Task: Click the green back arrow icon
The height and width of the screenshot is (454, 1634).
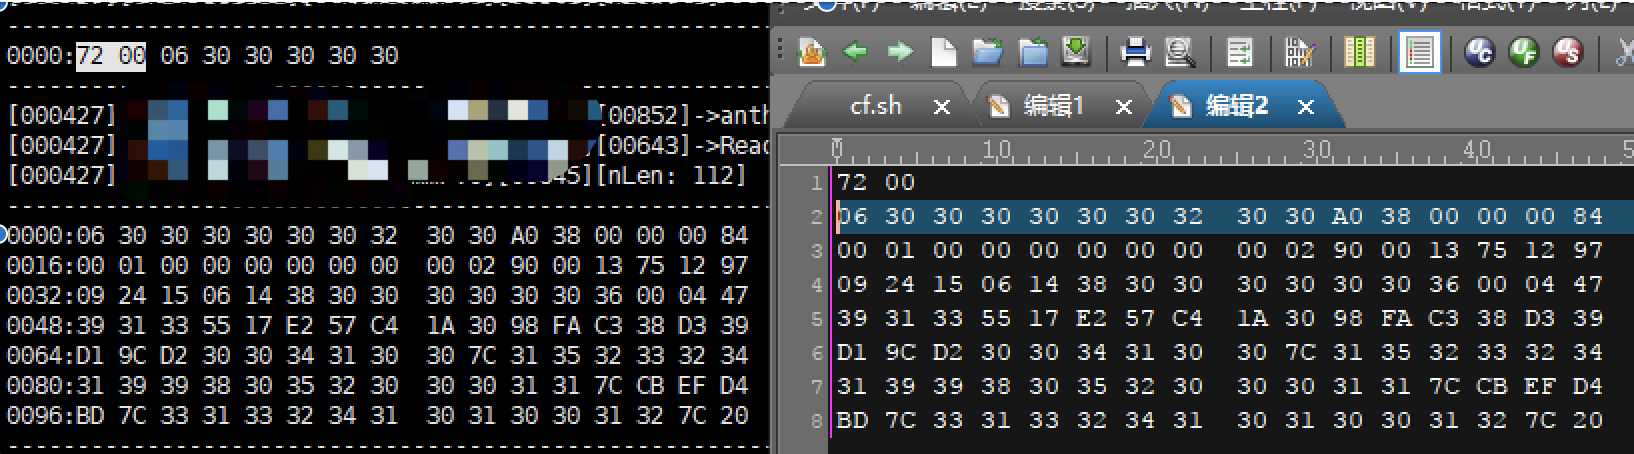Action: click(x=854, y=51)
